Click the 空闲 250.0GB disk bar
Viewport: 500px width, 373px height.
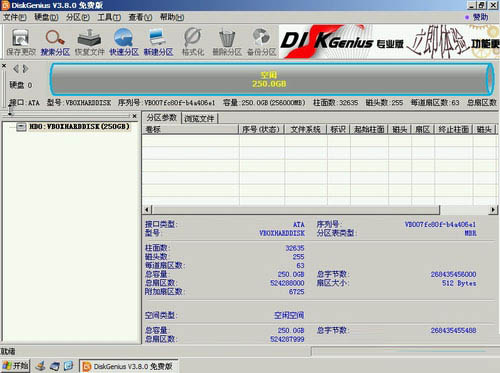click(272, 79)
